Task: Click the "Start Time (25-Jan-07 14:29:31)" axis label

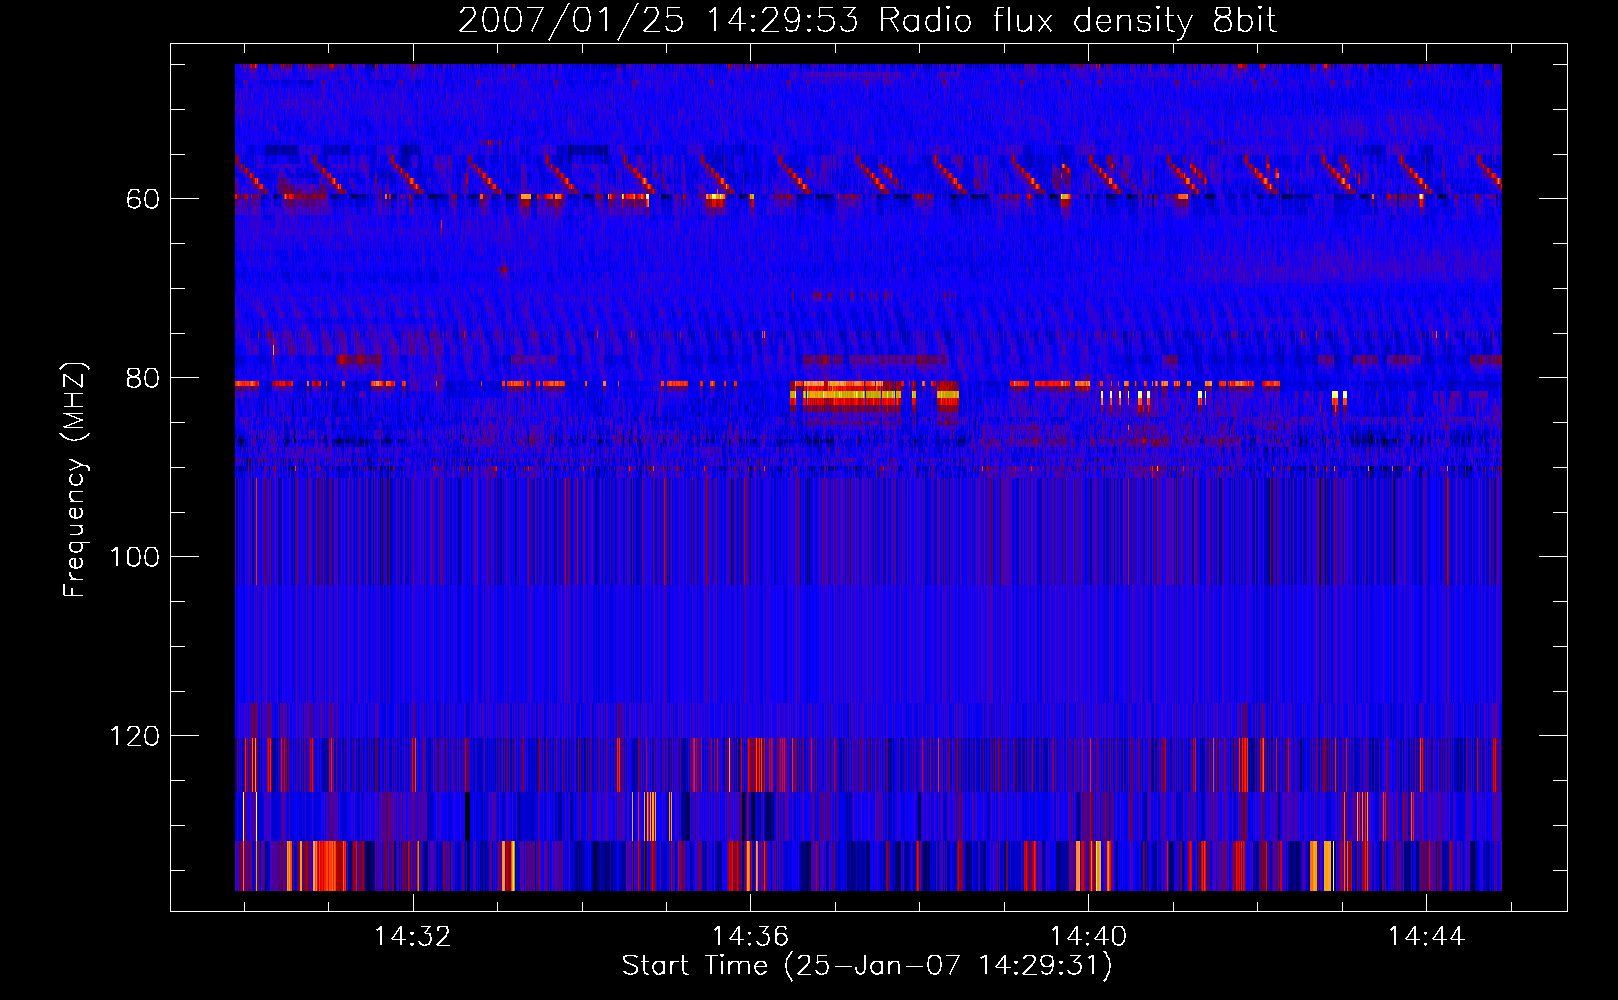Action: pyautogui.click(x=867, y=966)
